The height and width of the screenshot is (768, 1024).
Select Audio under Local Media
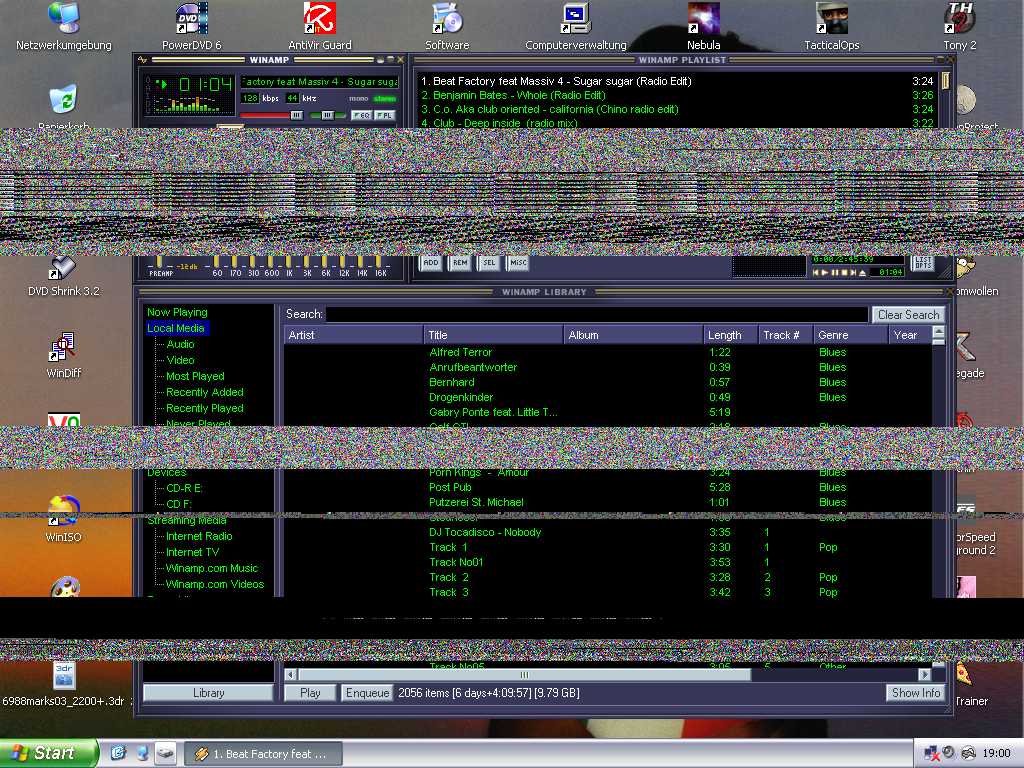pyautogui.click(x=180, y=344)
